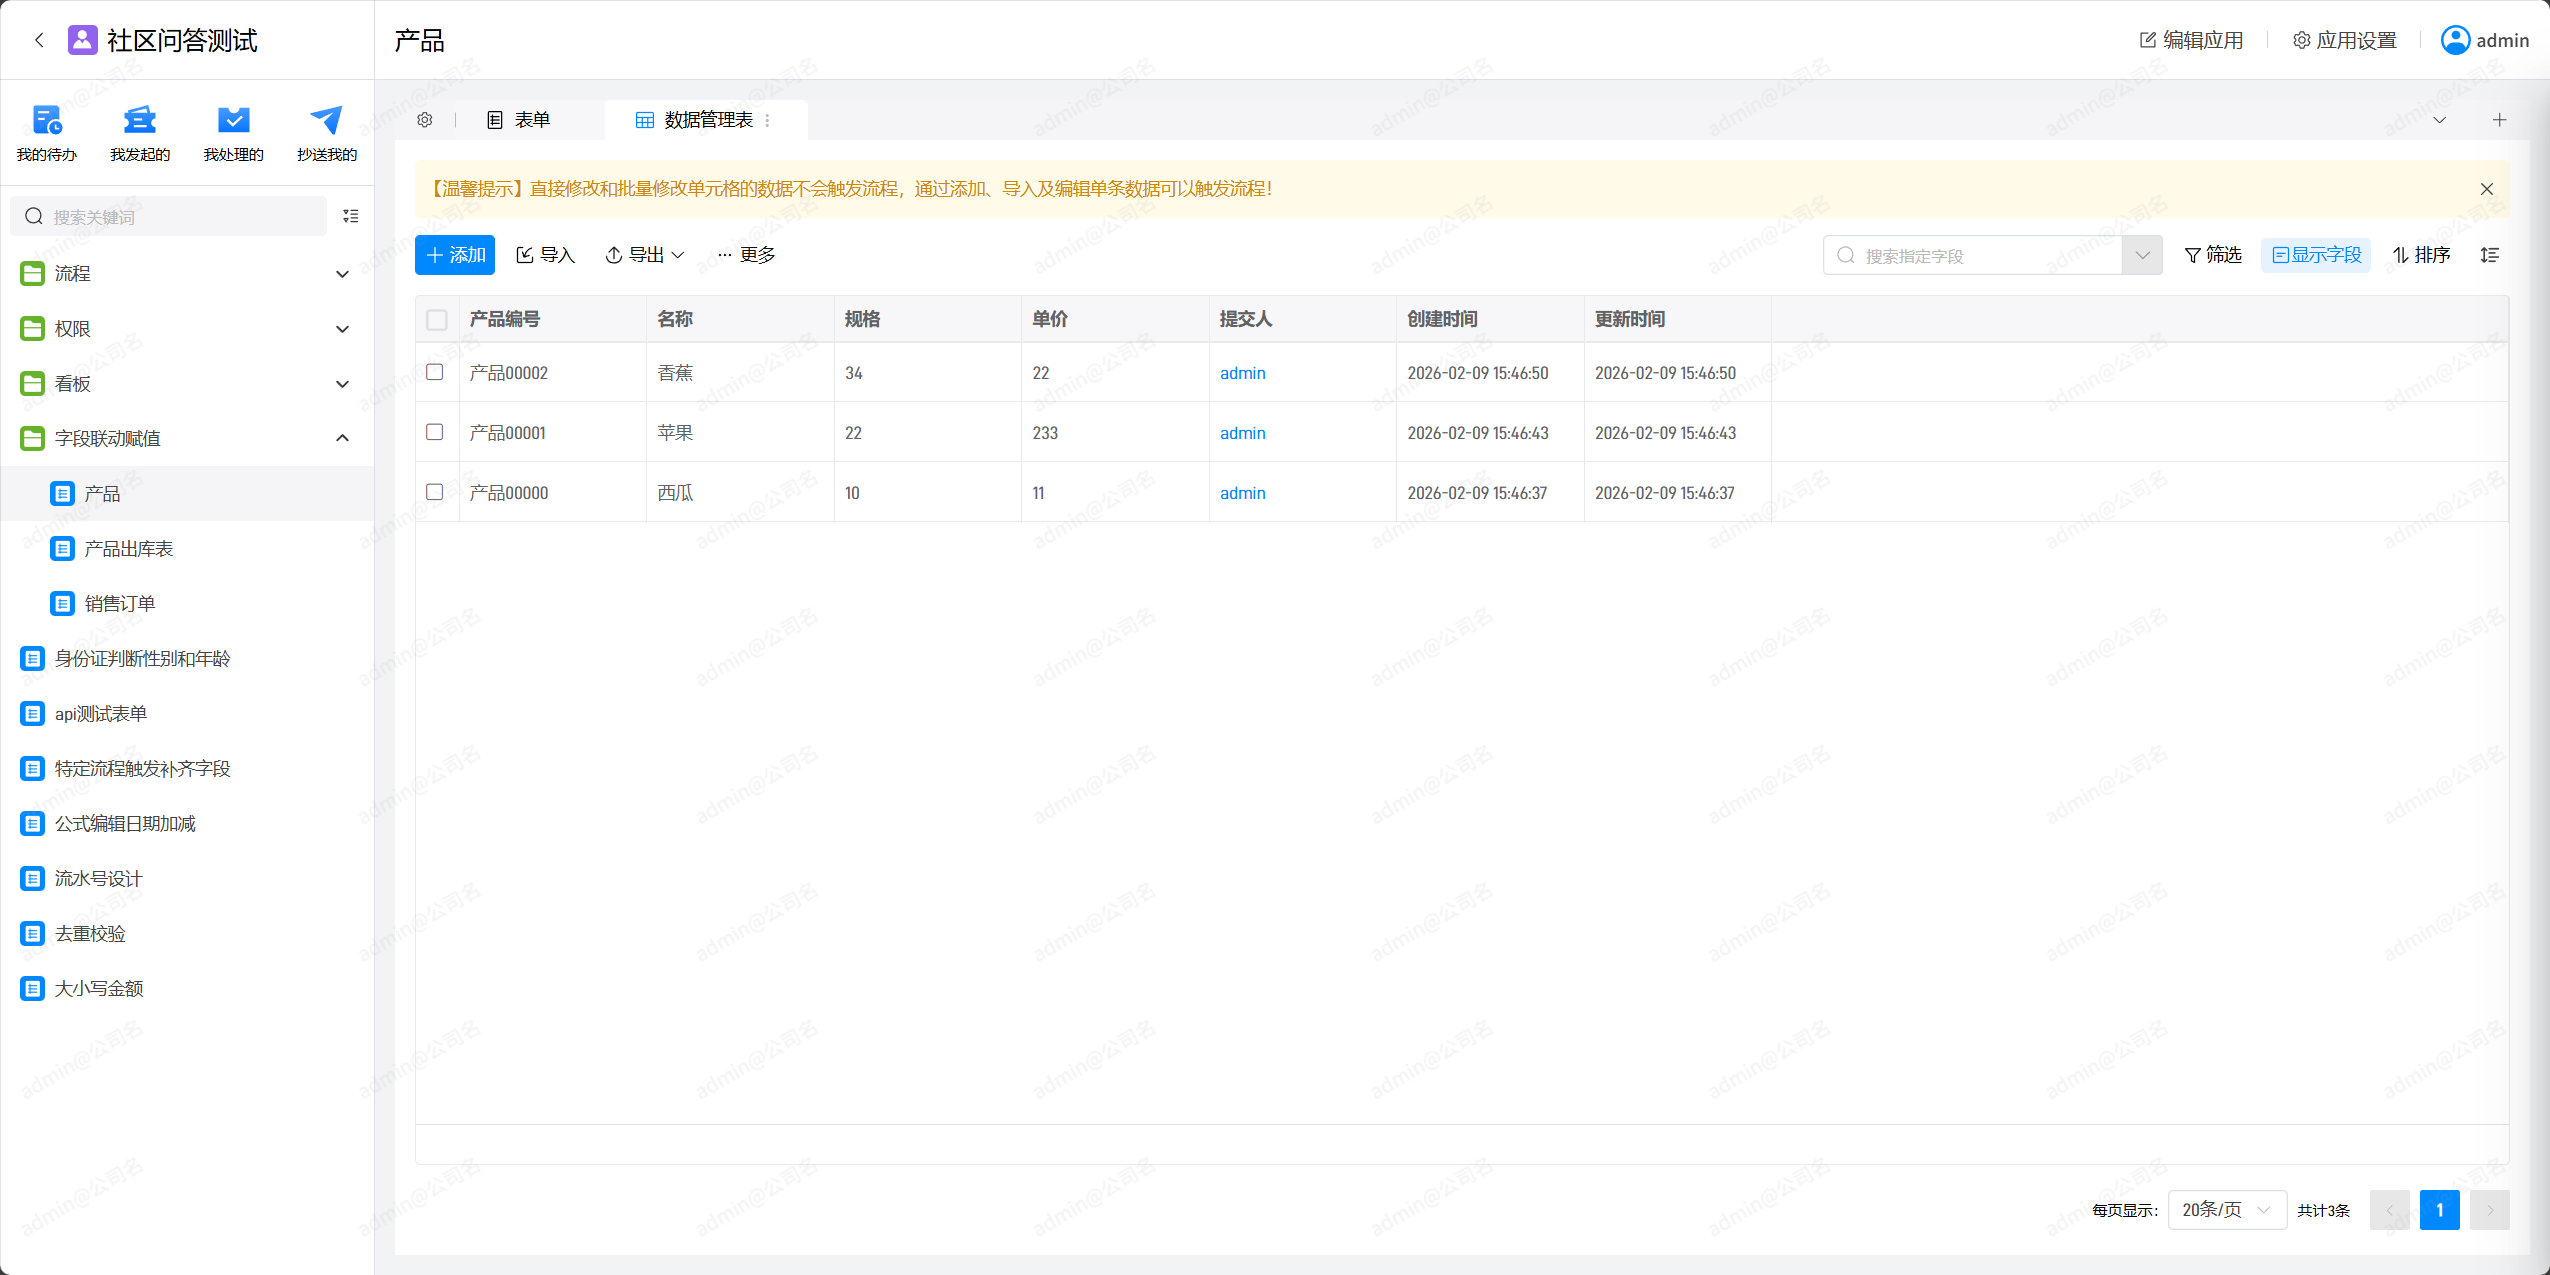Select 产品出库表 in the sidebar
2550x1275 pixels.
pos(128,548)
